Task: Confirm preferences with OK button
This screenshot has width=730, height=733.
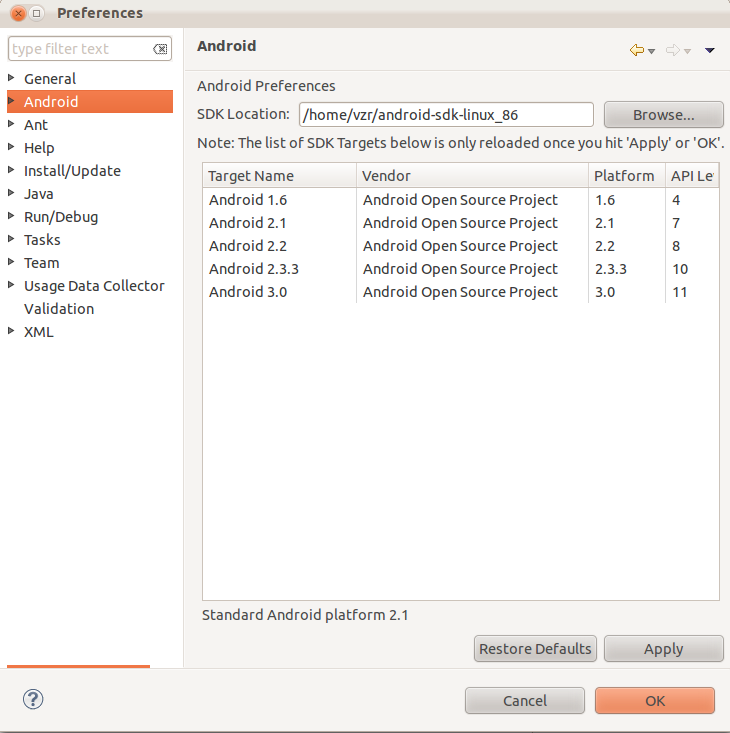Action: (655, 700)
